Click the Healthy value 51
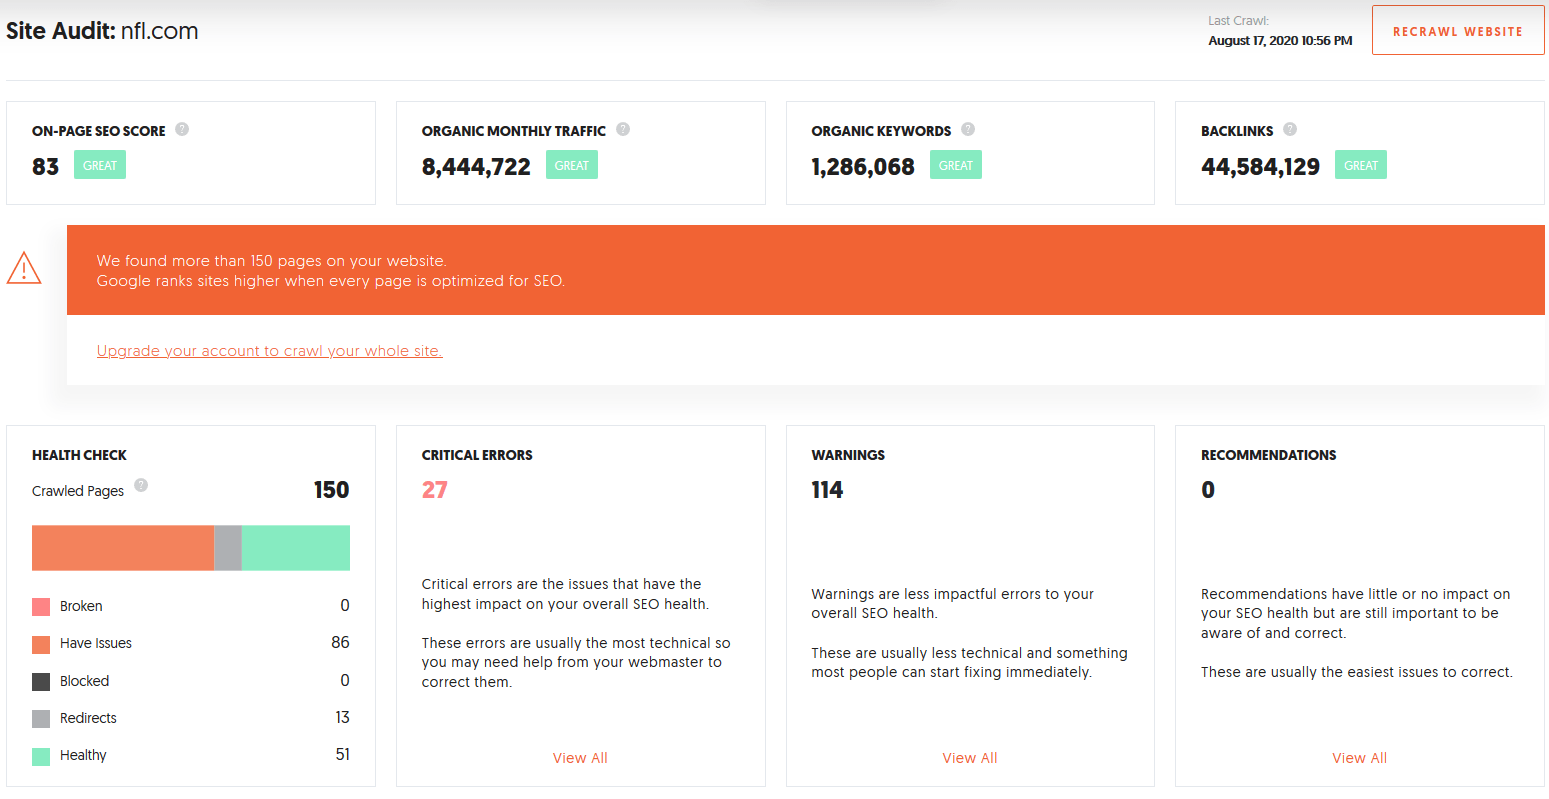1549x799 pixels. [342, 755]
